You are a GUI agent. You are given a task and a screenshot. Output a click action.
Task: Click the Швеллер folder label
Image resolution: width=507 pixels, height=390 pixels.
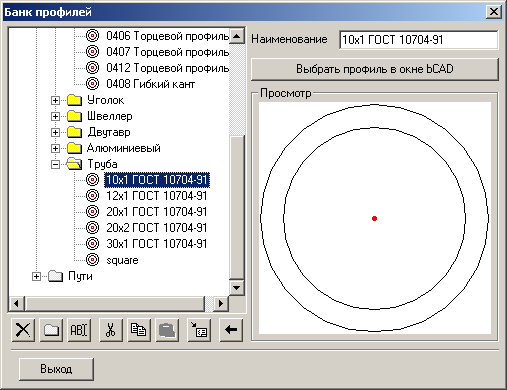point(110,116)
